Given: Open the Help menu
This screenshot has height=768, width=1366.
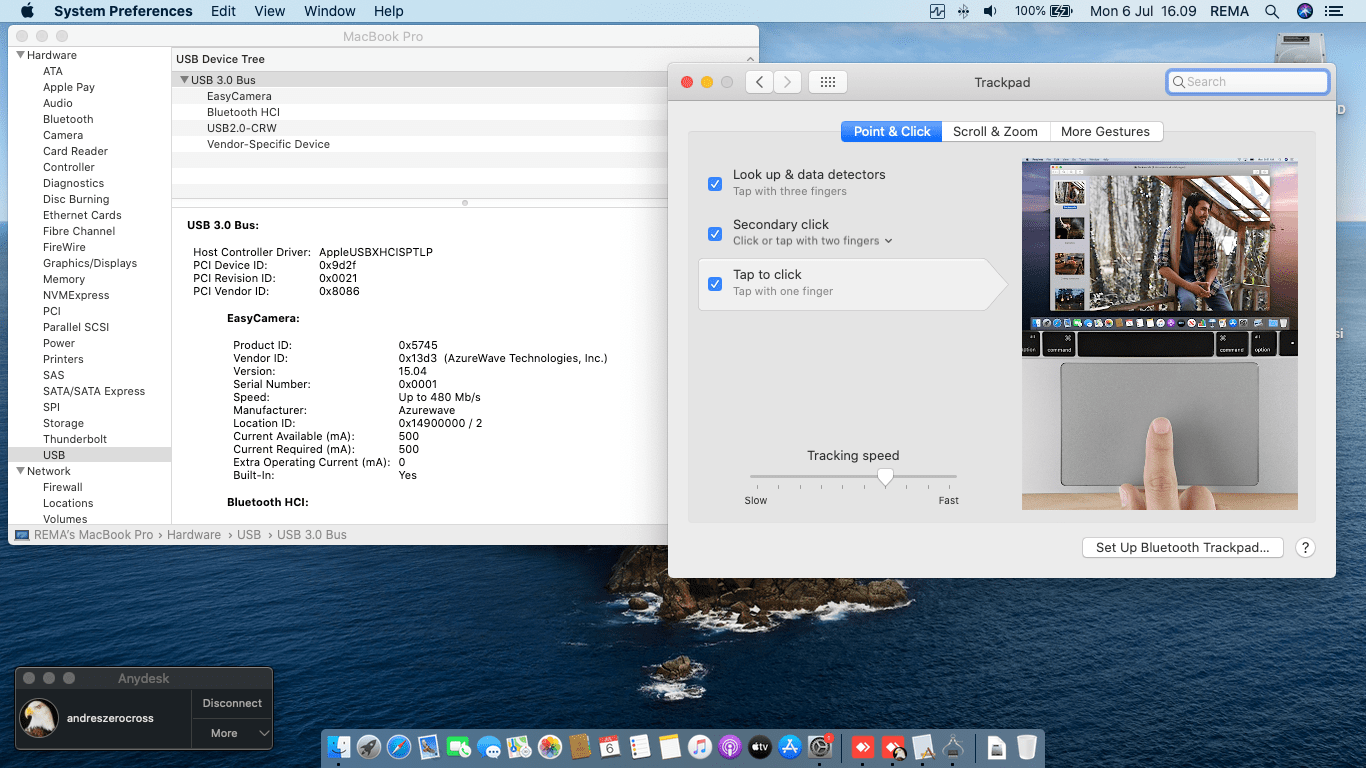Looking at the screenshot, I should pos(389,11).
